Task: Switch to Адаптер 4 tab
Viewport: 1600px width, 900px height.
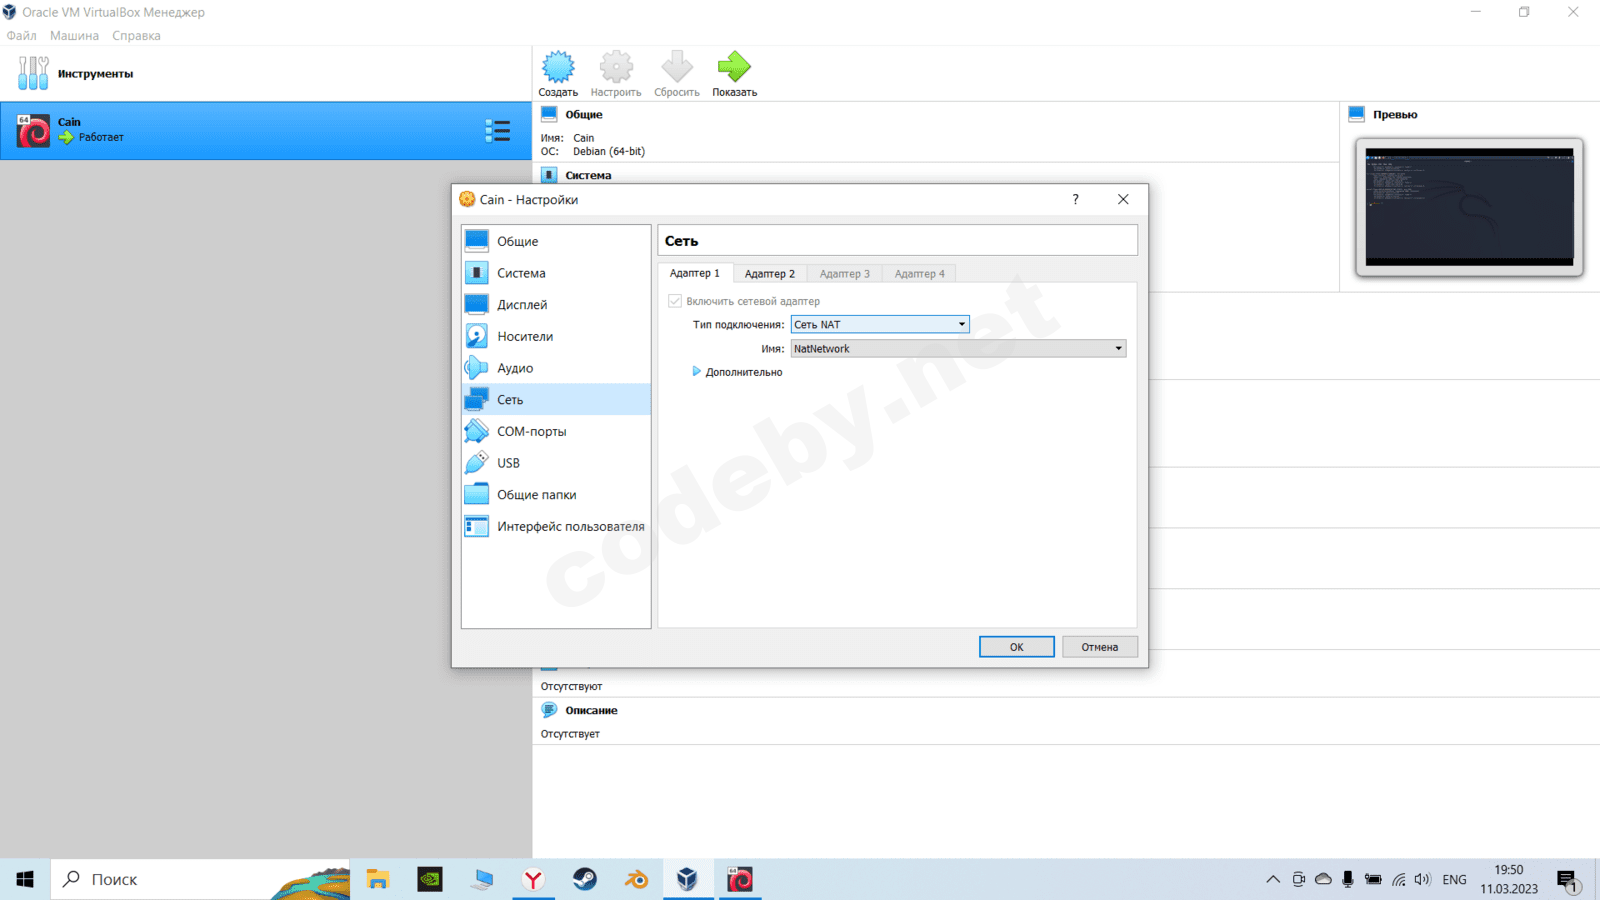Action: pos(920,274)
